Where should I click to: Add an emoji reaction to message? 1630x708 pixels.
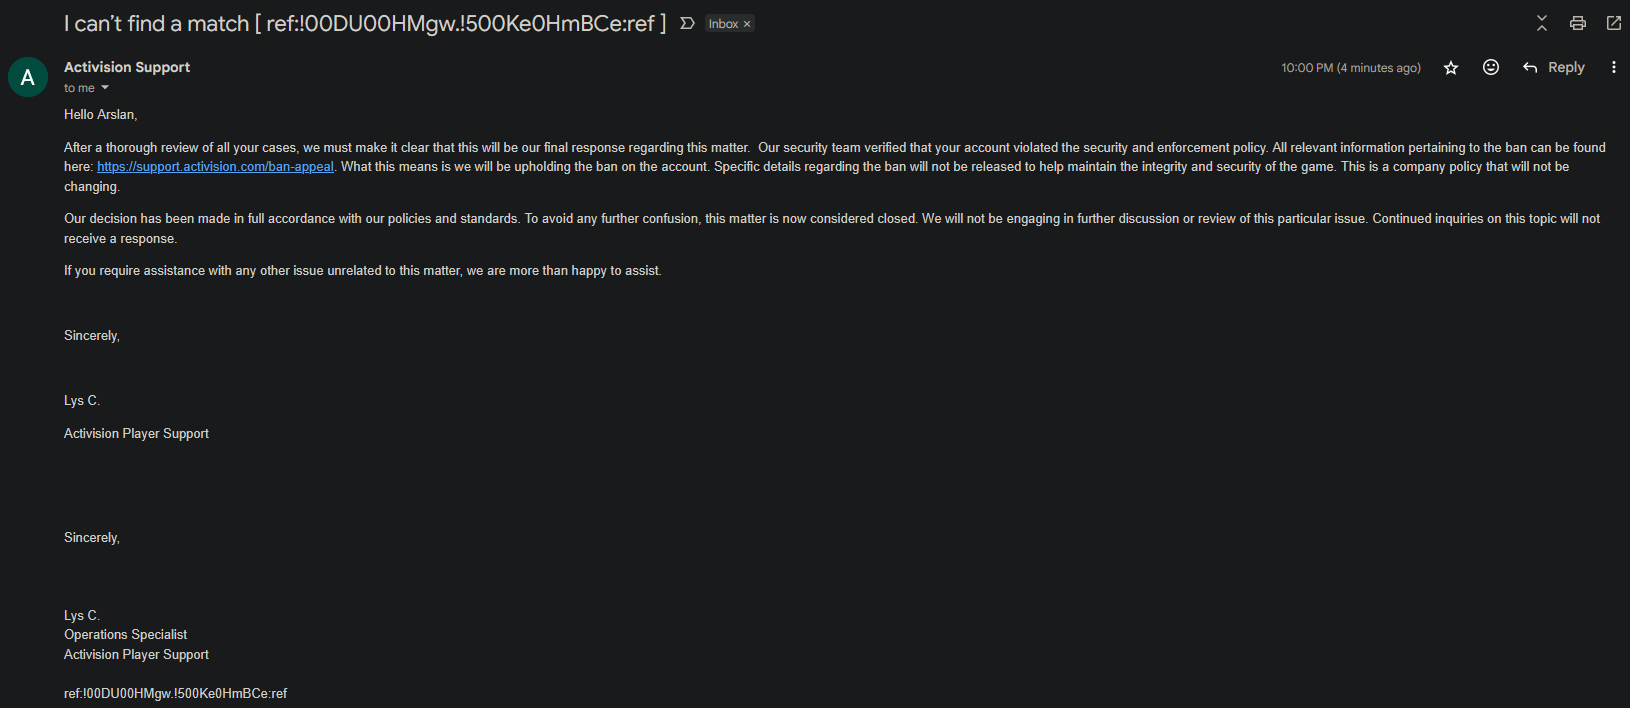click(1491, 67)
